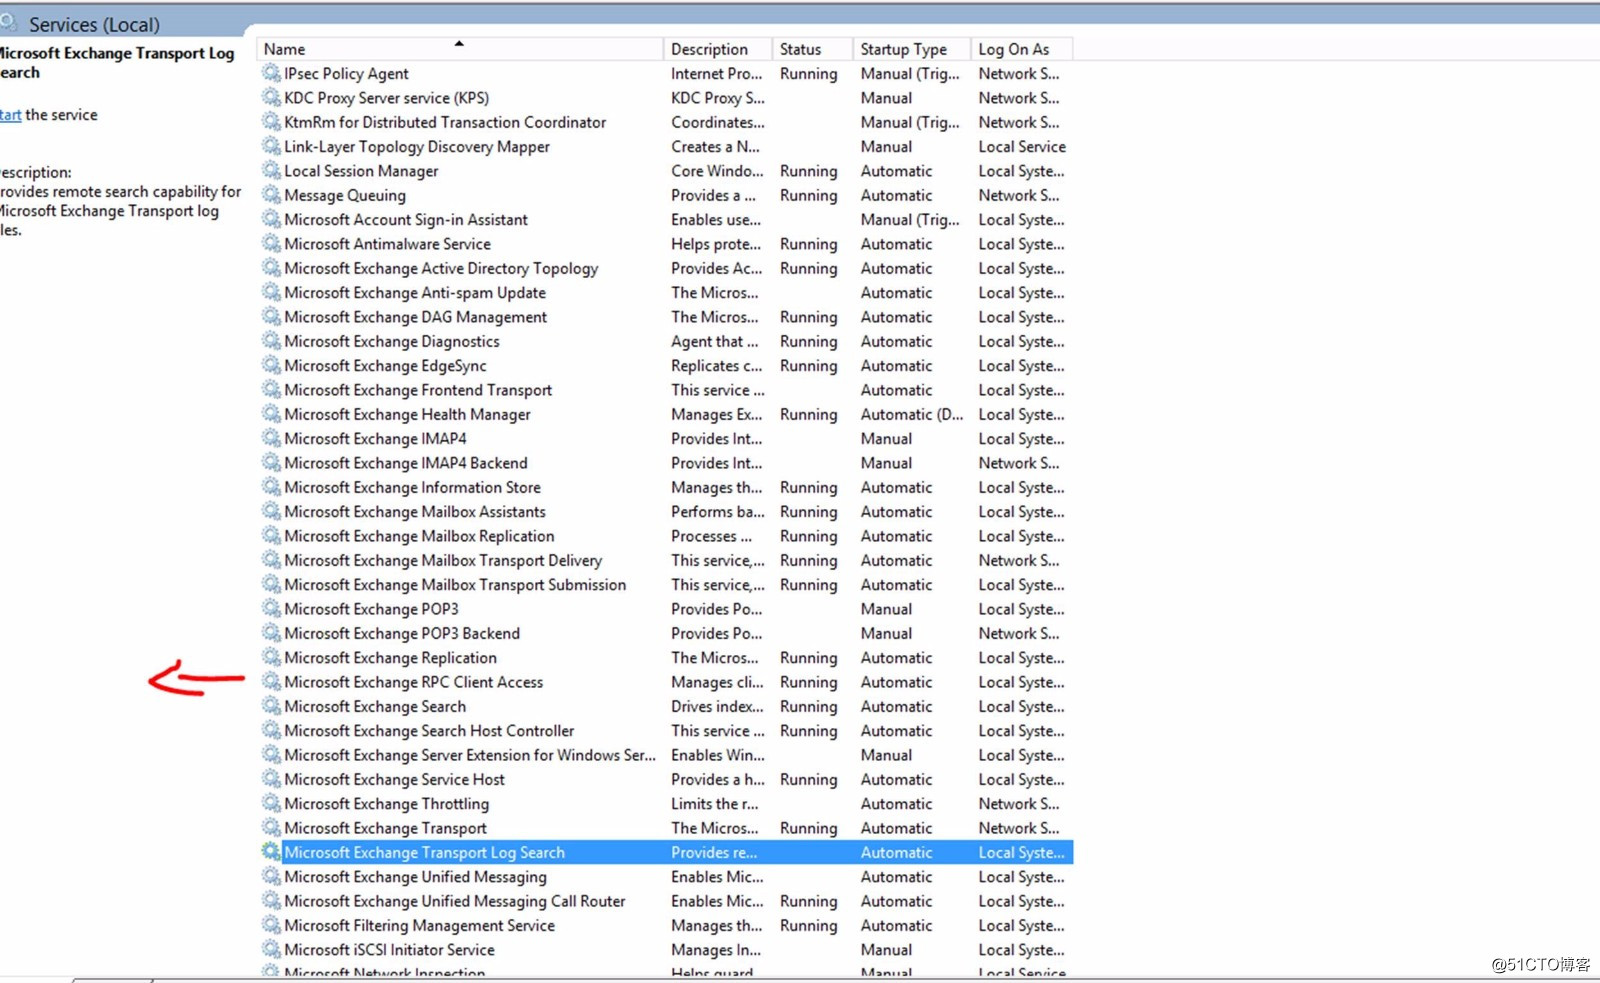Click the gear icon next to Local Session Manager
The image size is (1600, 983).
pos(271,170)
